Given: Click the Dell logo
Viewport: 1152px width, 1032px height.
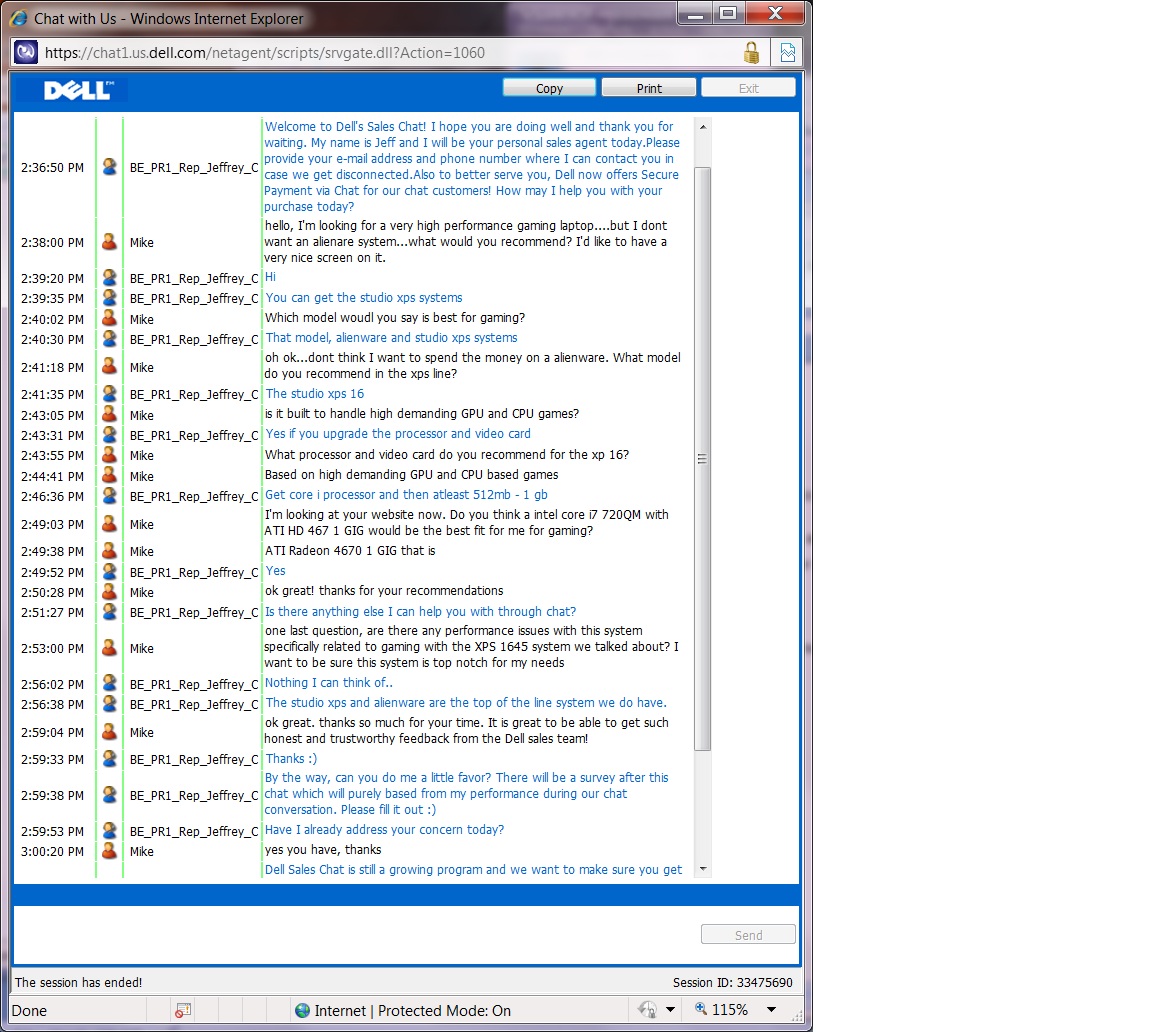Looking at the screenshot, I should pos(78,90).
